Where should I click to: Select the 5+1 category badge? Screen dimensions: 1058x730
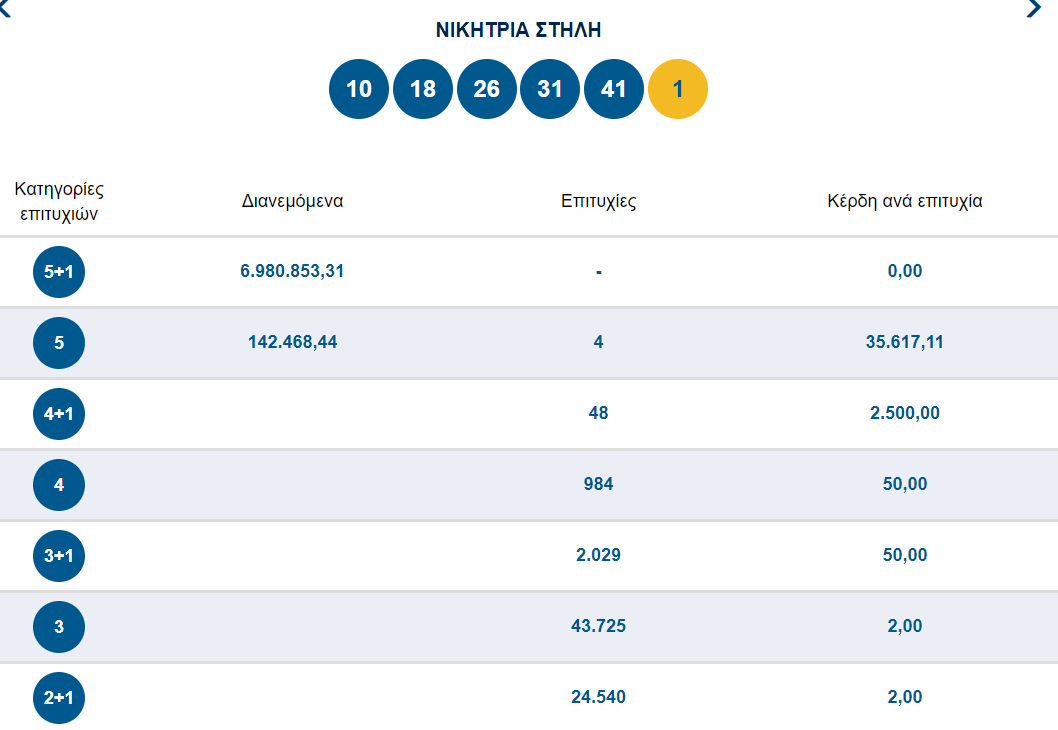pyautogui.click(x=59, y=272)
